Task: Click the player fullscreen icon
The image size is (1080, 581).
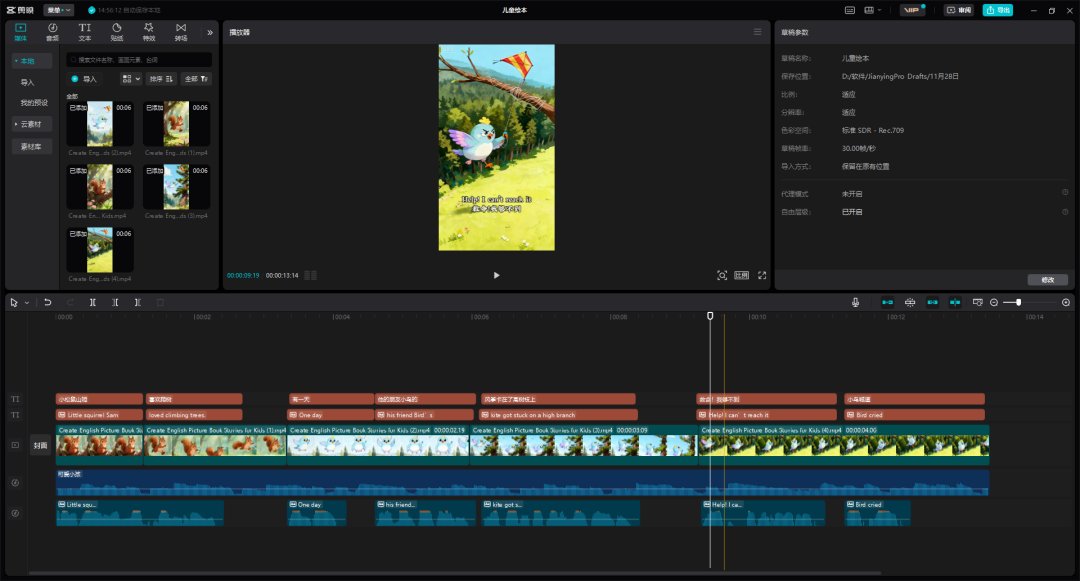Action: pyautogui.click(x=762, y=275)
